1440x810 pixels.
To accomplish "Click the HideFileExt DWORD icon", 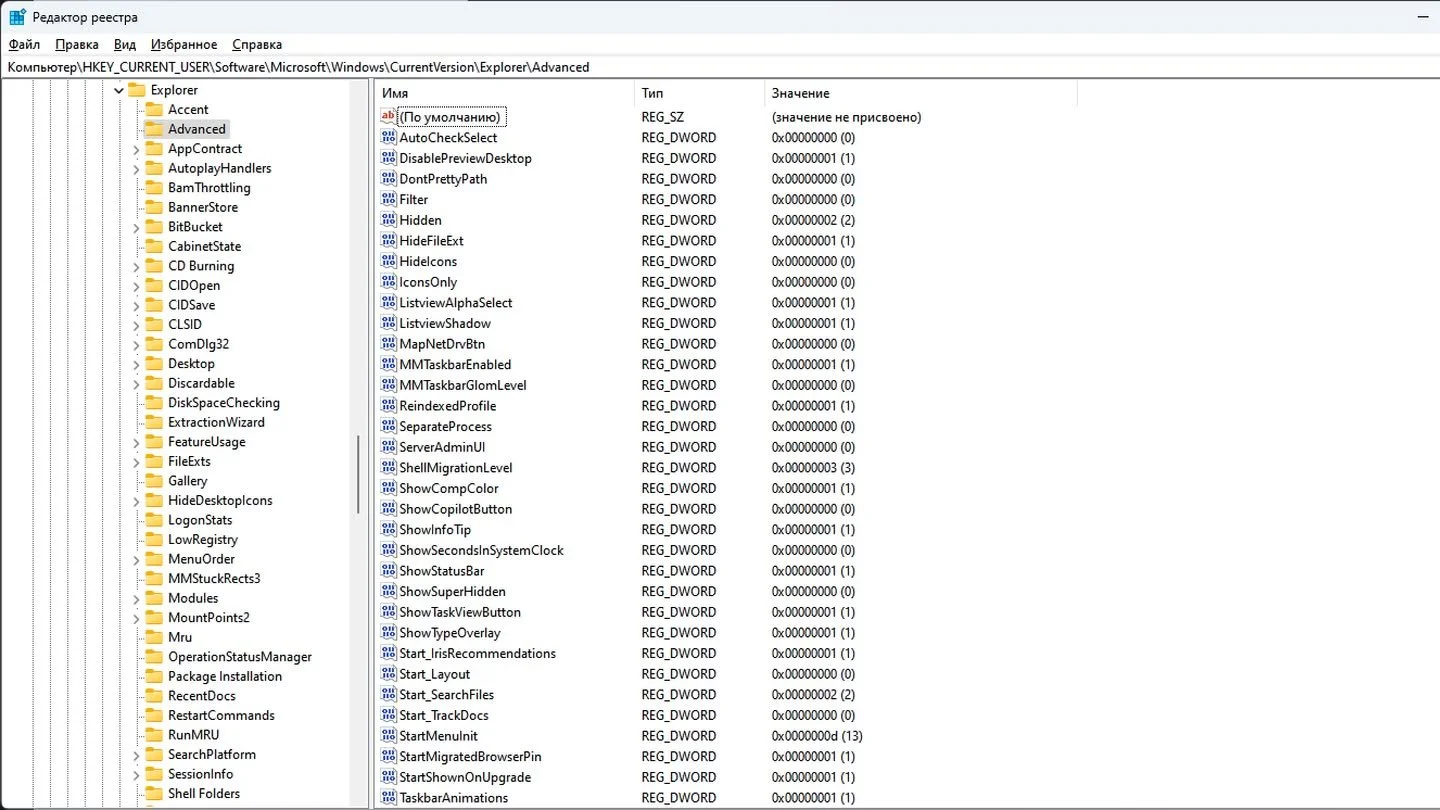I will pos(389,241).
